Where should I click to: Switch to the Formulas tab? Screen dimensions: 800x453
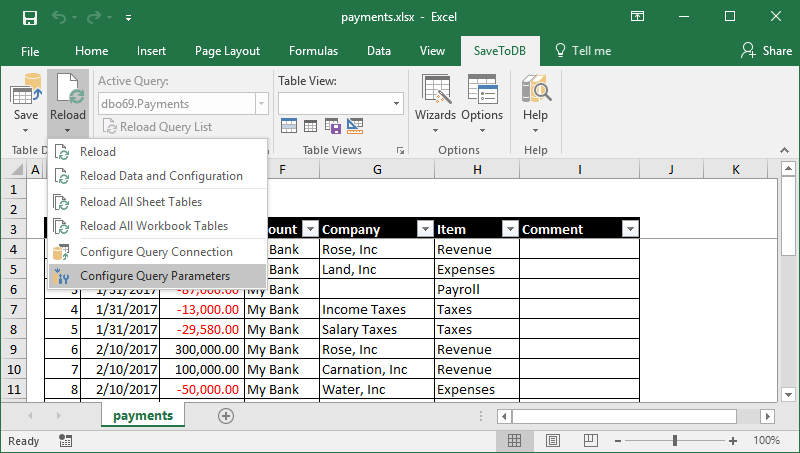coord(313,51)
